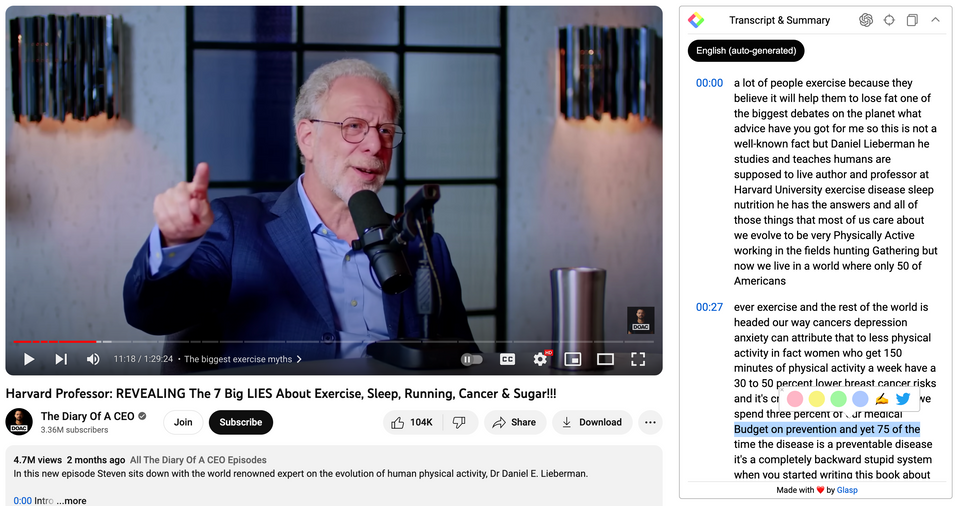Open 'The biggest exercise myths' chapter list
This screenshot has width=960, height=506.
[x=242, y=360]
